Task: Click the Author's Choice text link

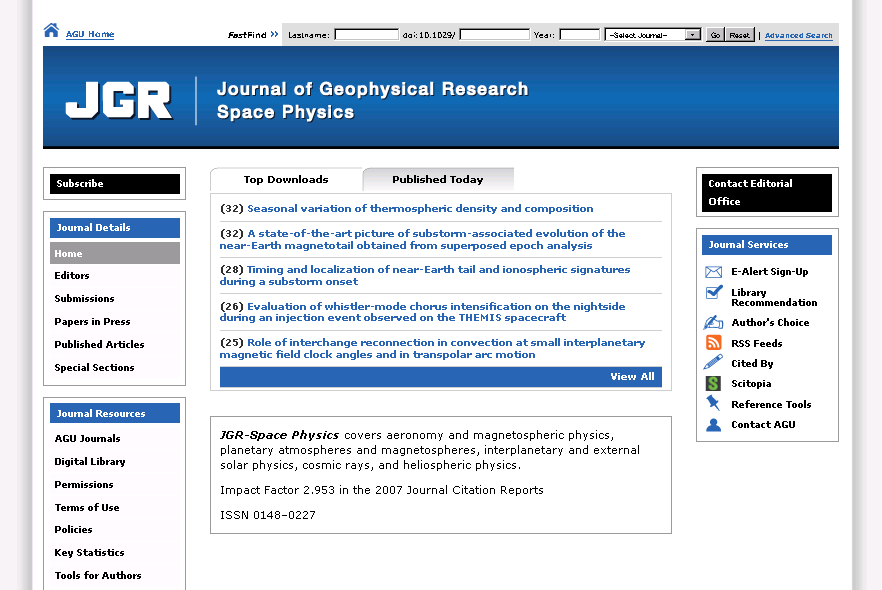Action: (770, 323)
